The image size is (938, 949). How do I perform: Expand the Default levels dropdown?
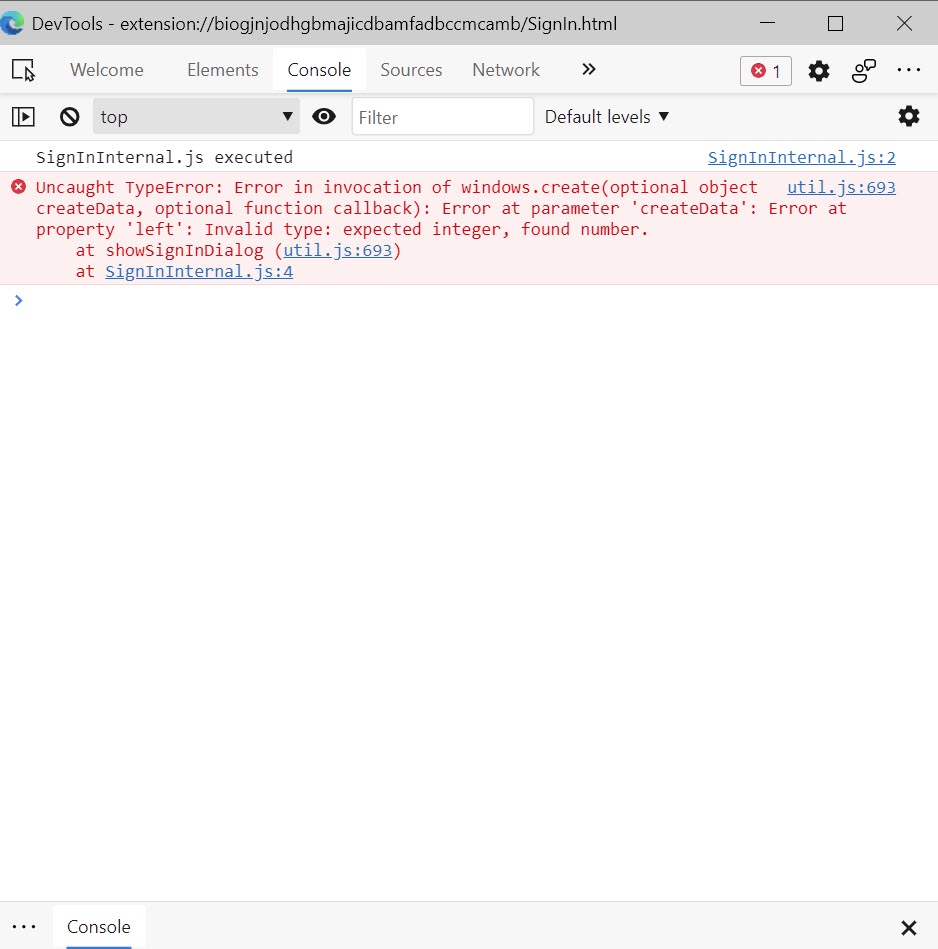click(x=607, y=117)
